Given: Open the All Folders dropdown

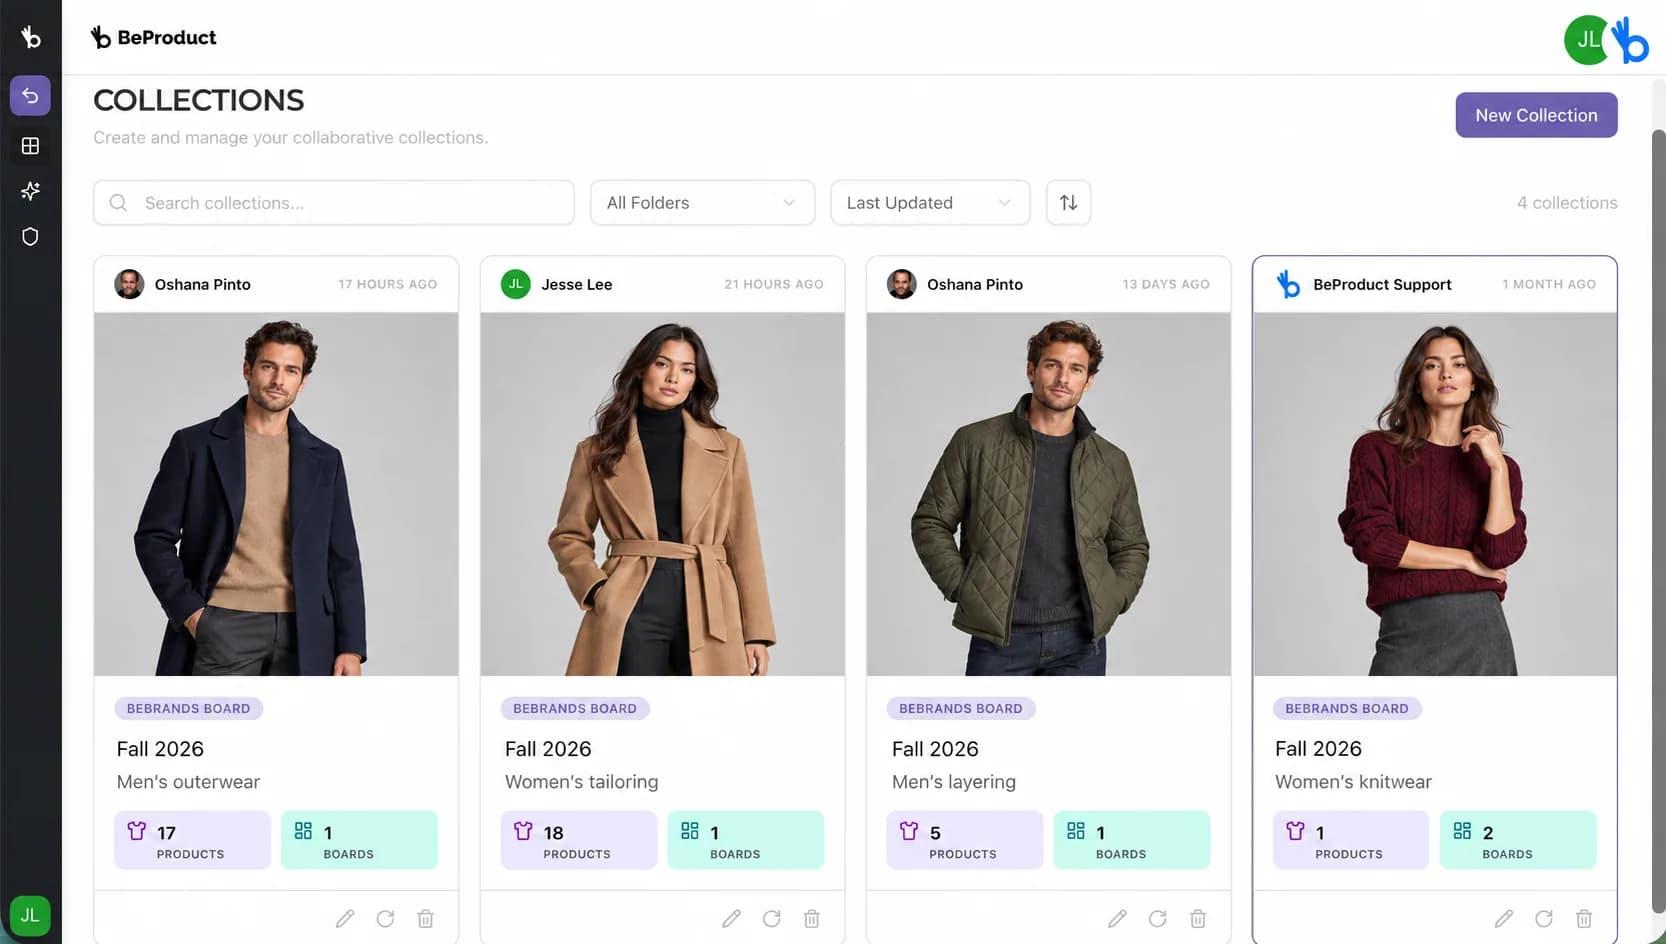Looking at the screenshot, I should [x=702, y=202].
